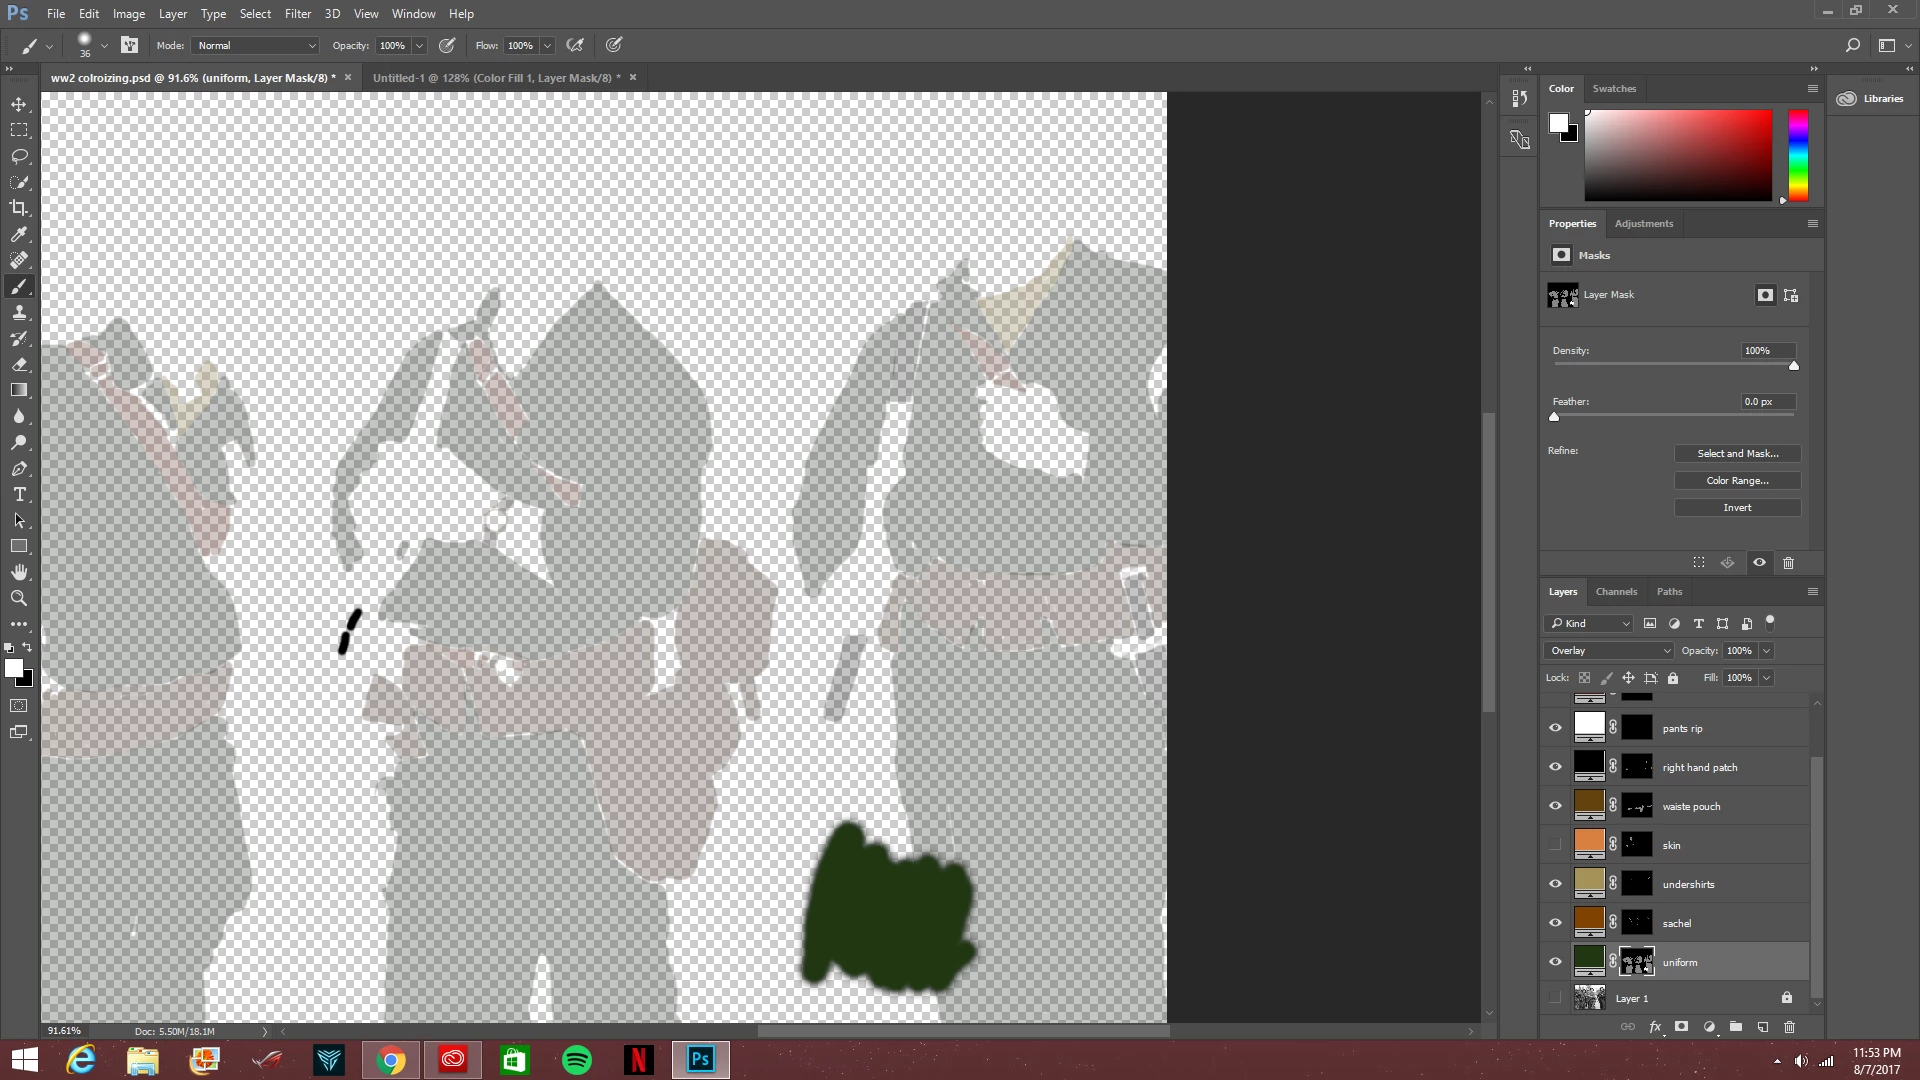Switch to the Channels tab
Image resolution: width=1920 pixels, height=1080 pixels.
[x=1616, y=592]
